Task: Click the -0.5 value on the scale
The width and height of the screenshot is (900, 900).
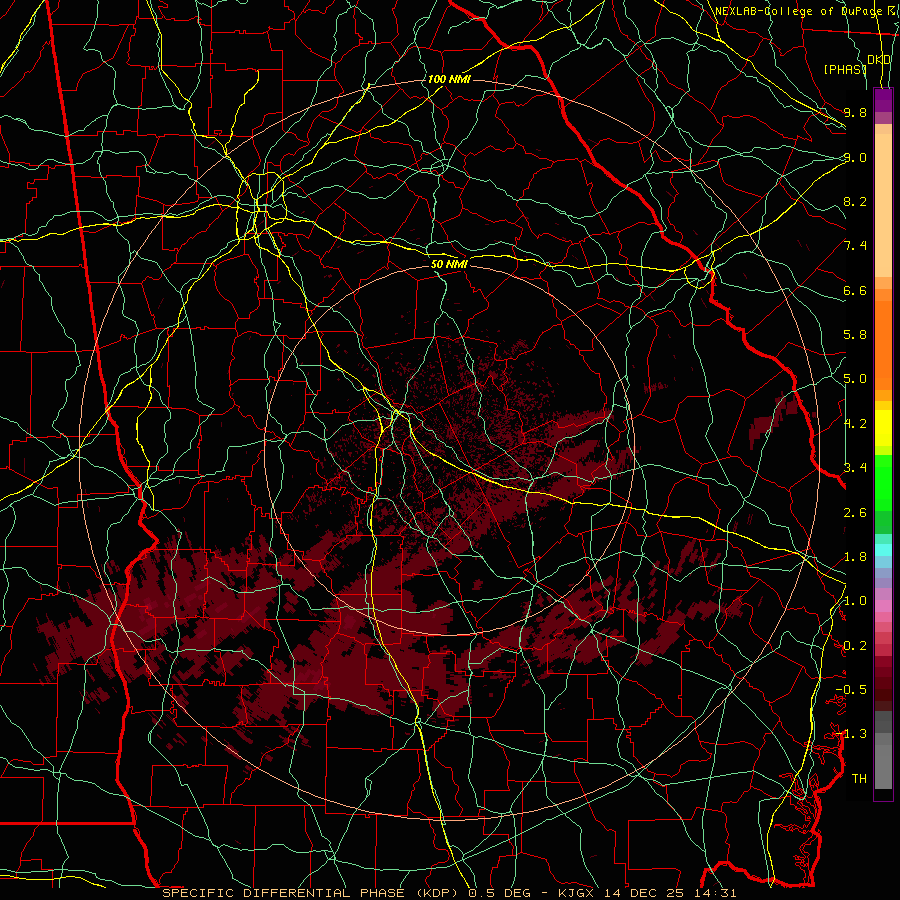Action: coord(851,690)
